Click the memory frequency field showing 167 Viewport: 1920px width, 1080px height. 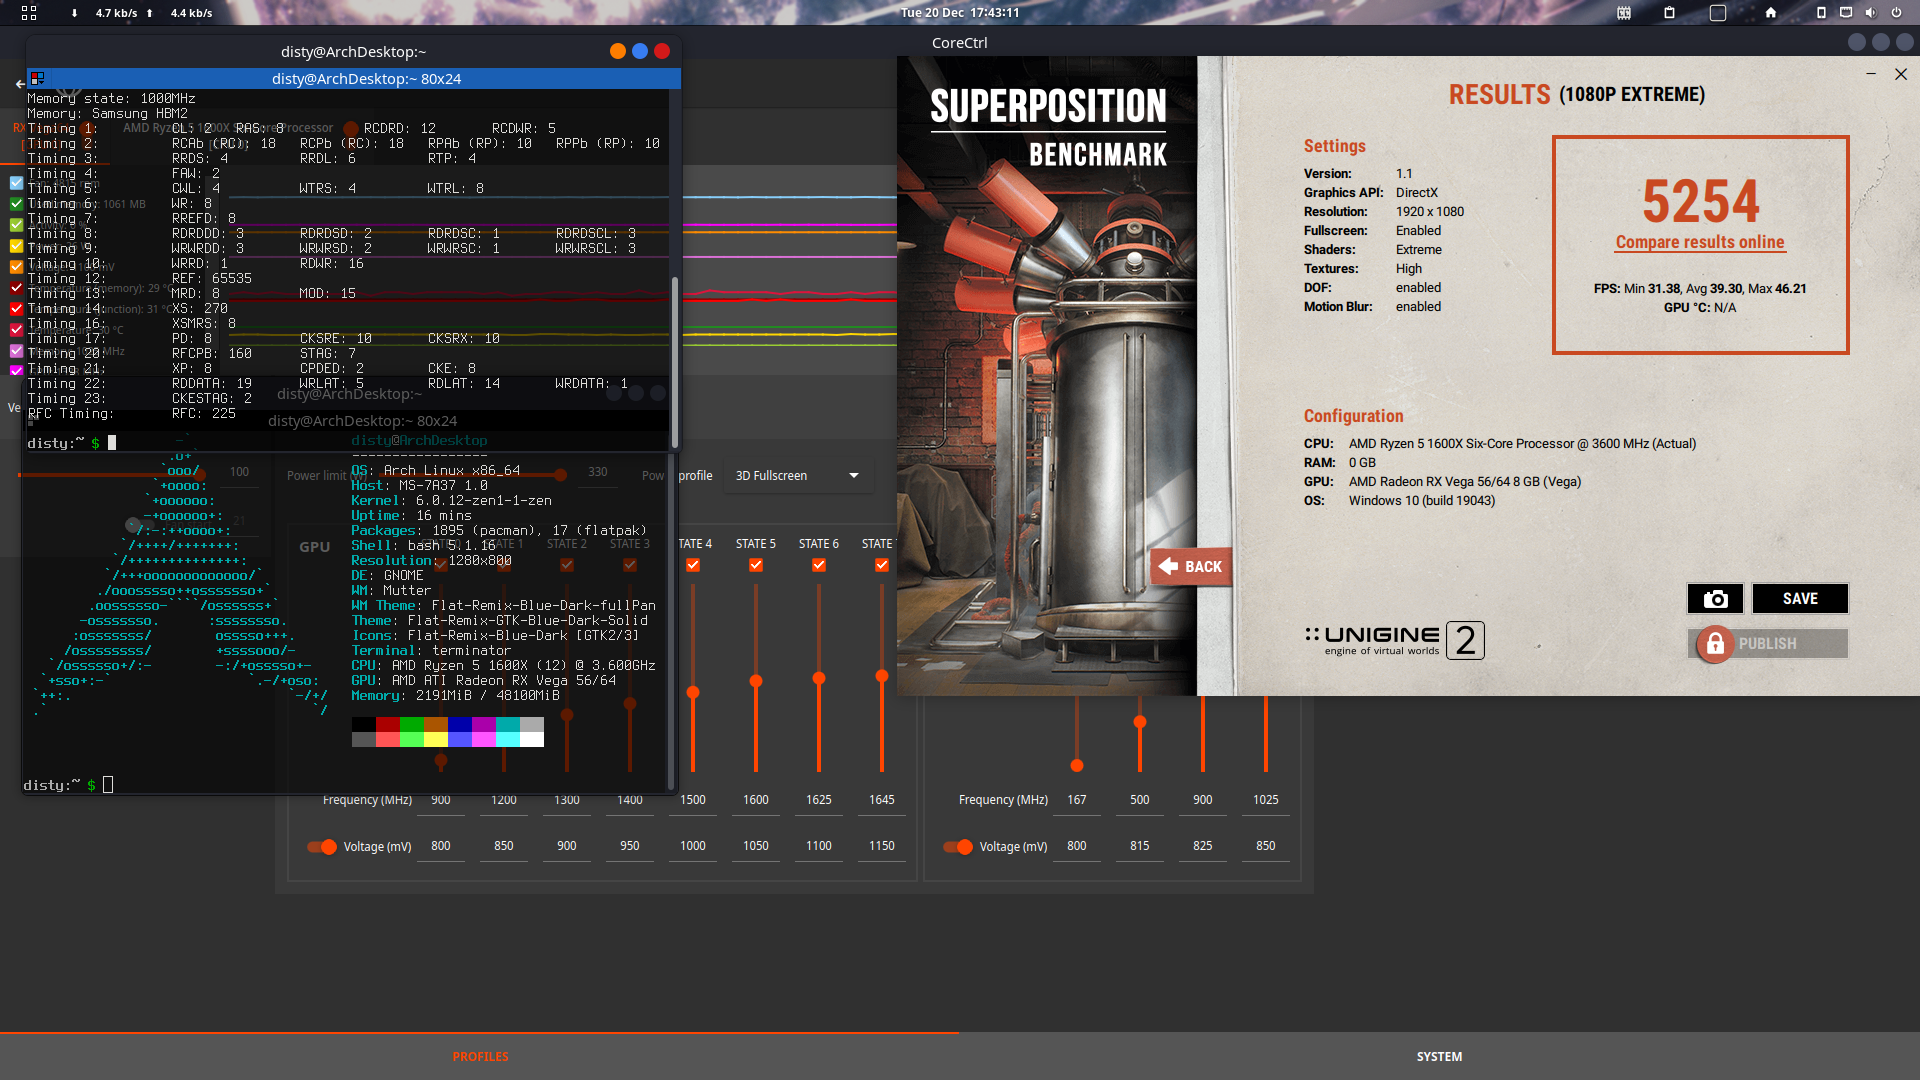pos(1077,800)
